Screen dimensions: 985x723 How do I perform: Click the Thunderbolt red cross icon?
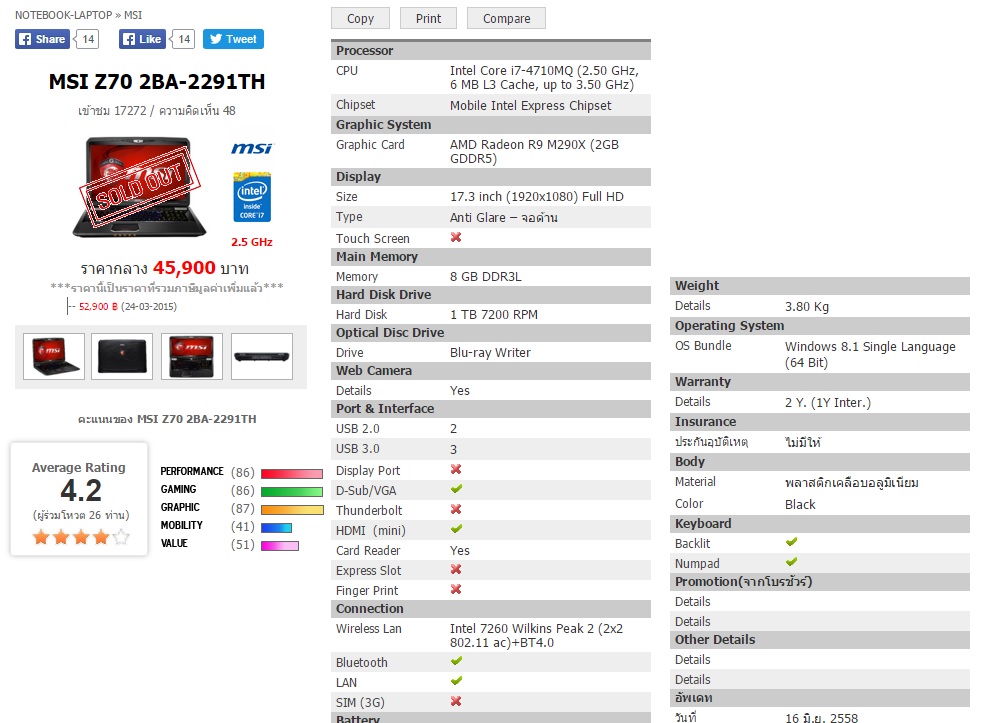click(x=456, y=509)
